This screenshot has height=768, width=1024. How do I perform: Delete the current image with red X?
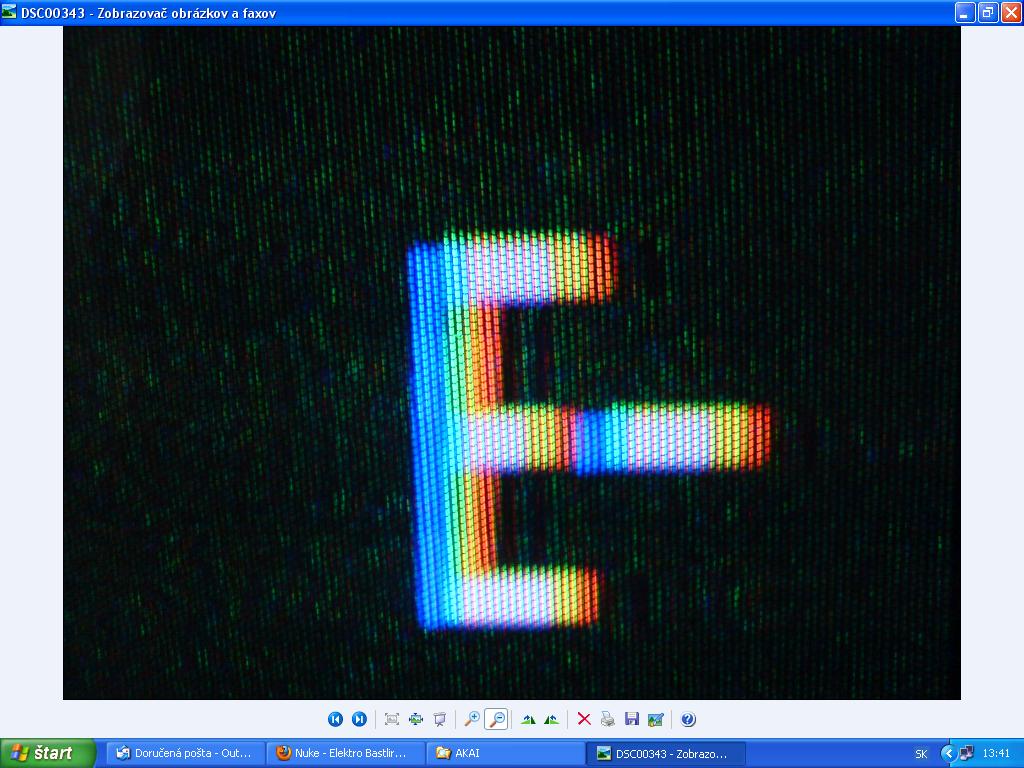(x=584, y=719)
